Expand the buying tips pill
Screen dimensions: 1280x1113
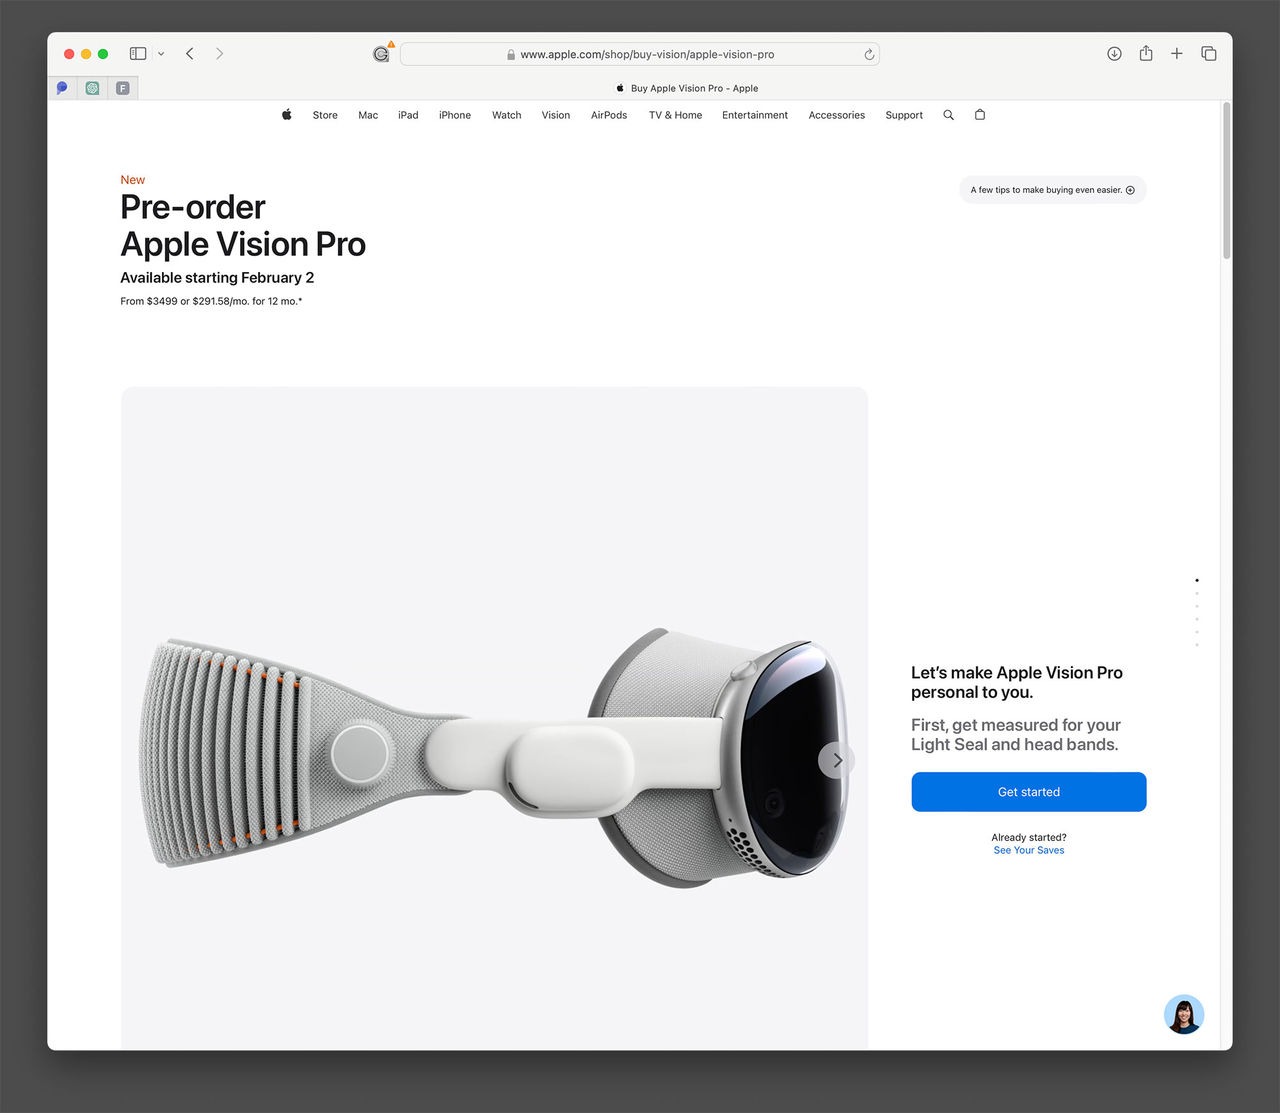[1052, 190]
